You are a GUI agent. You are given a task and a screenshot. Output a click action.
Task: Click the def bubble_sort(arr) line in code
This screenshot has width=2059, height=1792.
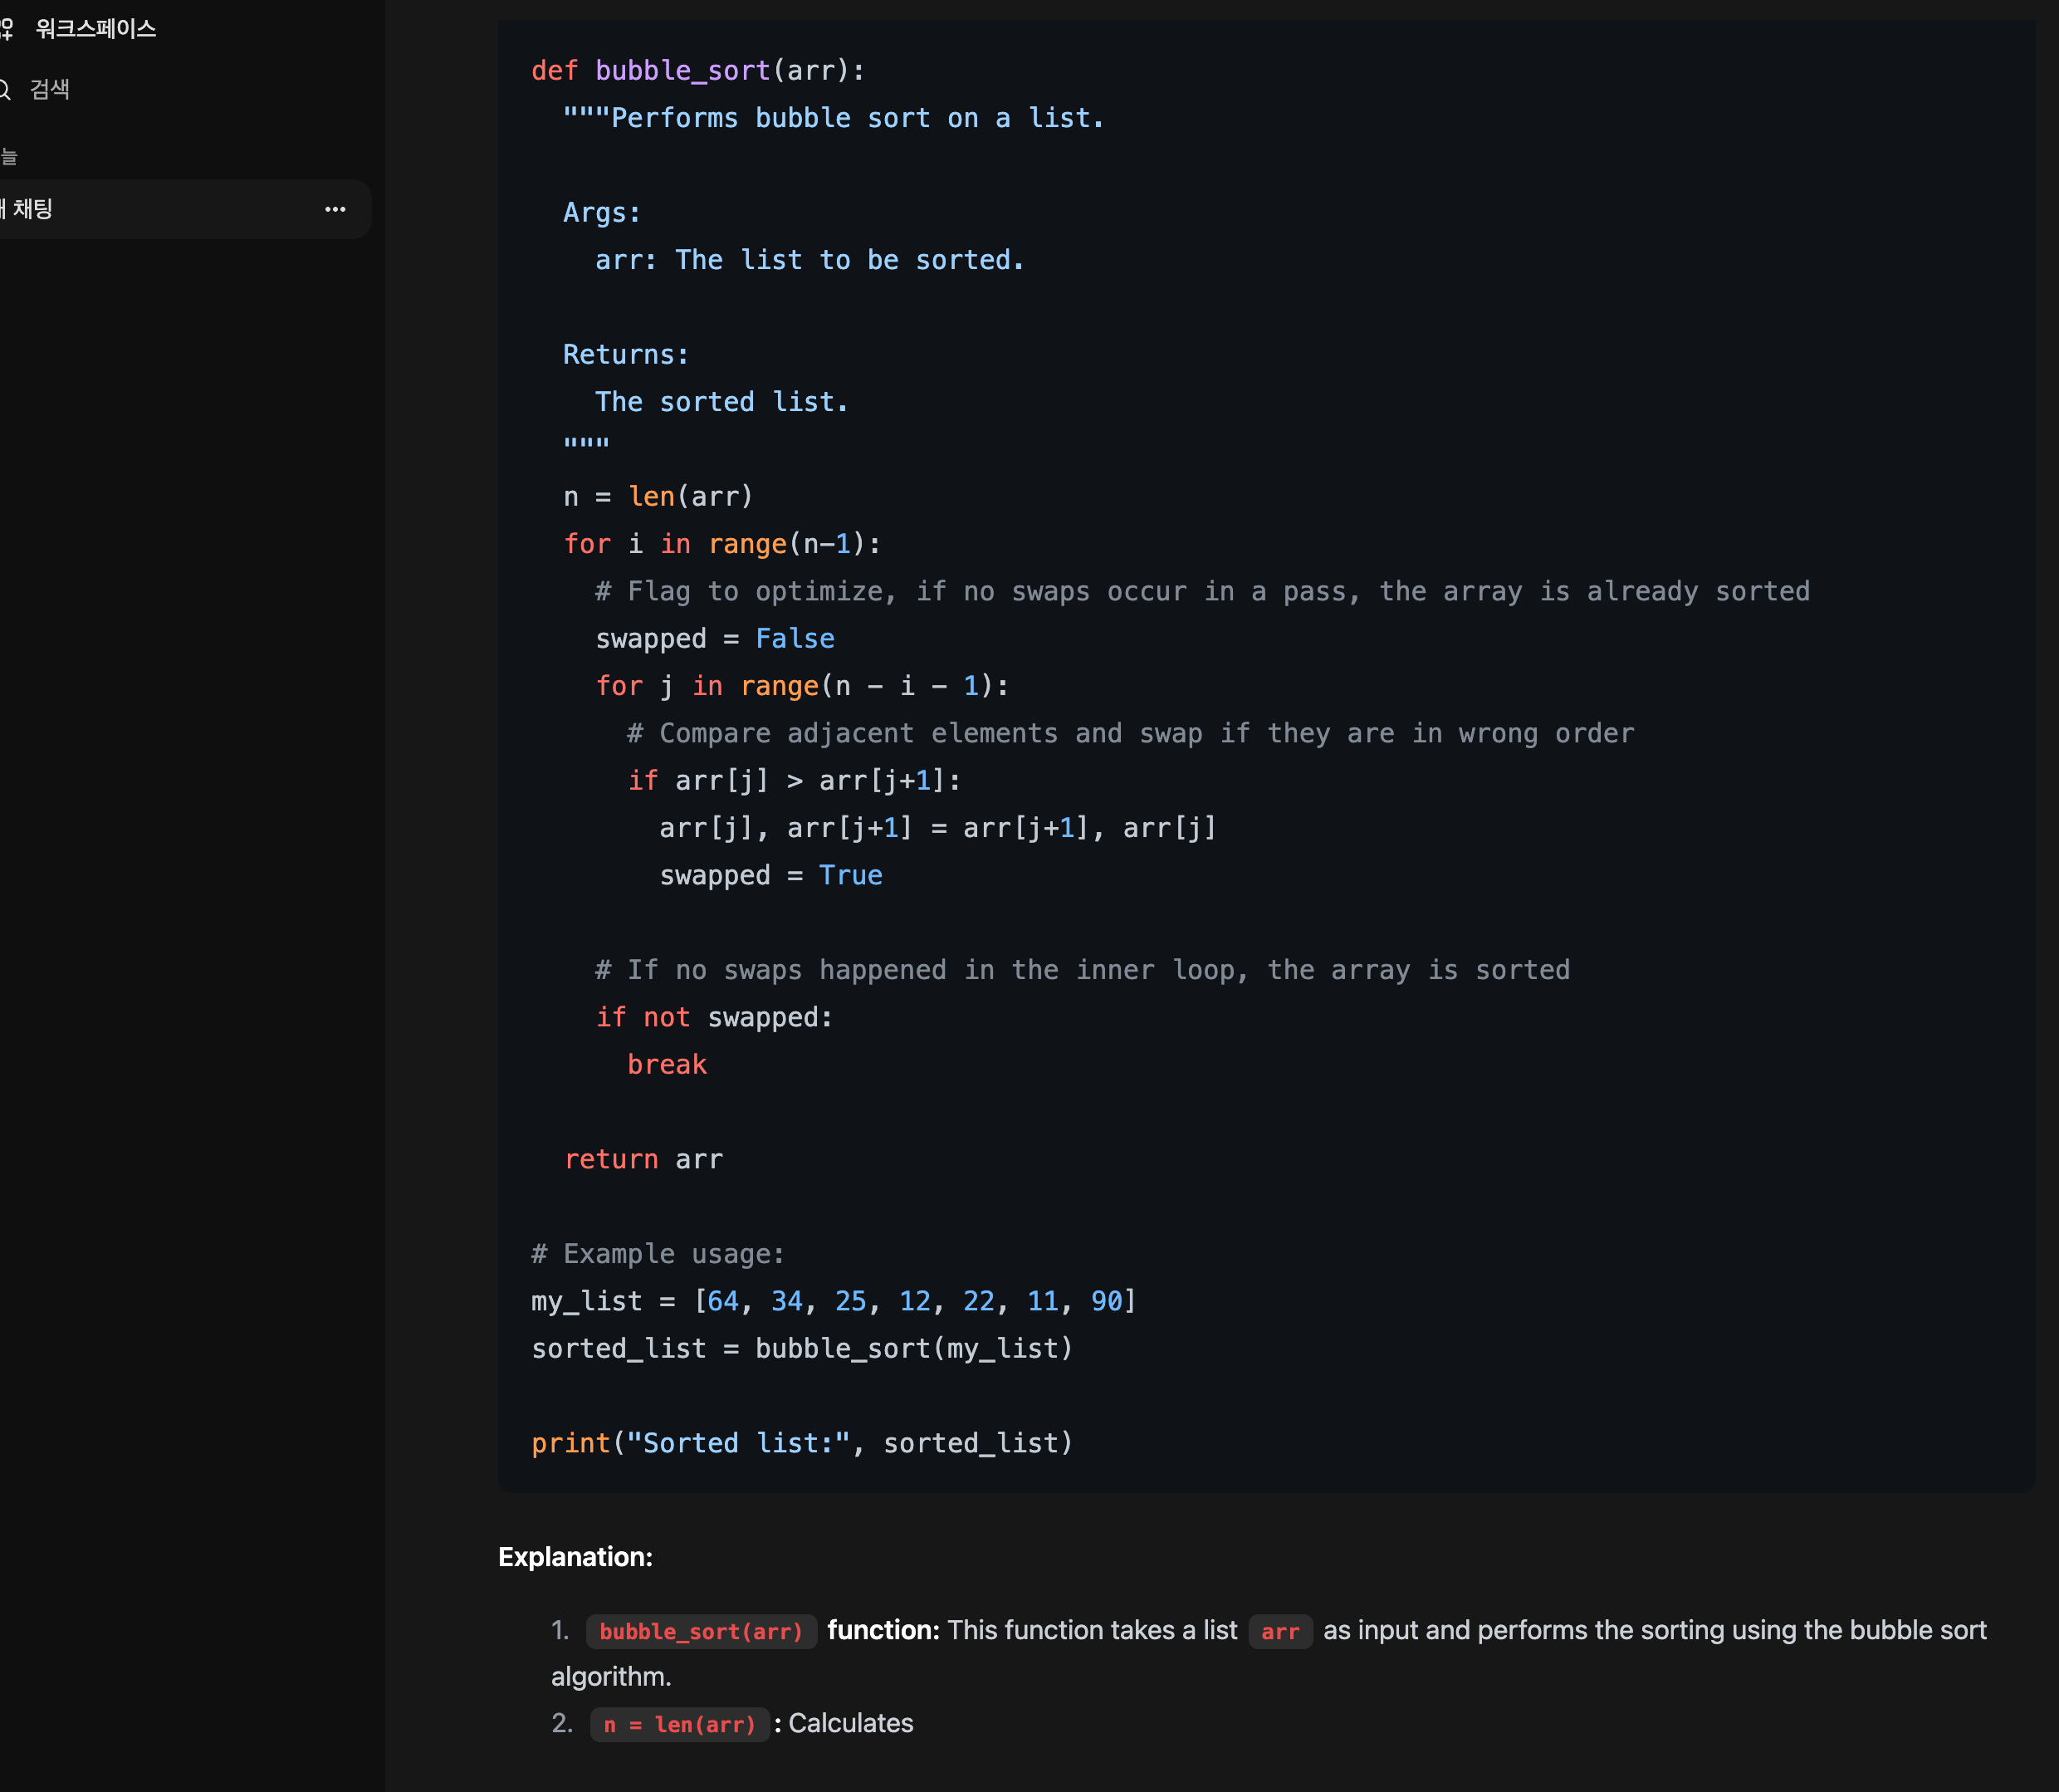pyautogui.click(x=697, y=71)
